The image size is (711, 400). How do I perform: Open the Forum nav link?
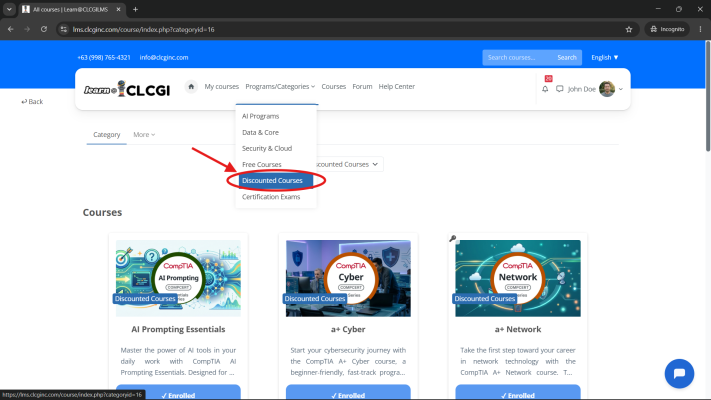click(362, 87)
